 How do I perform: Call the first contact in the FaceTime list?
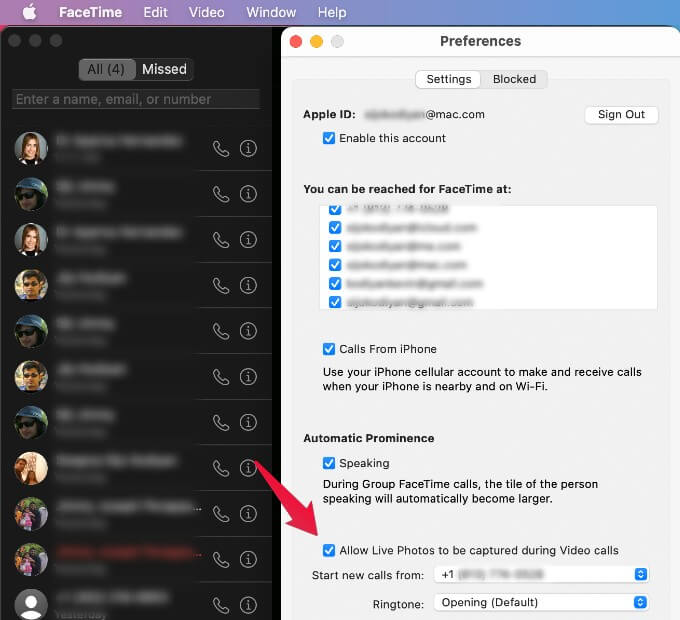221,149
